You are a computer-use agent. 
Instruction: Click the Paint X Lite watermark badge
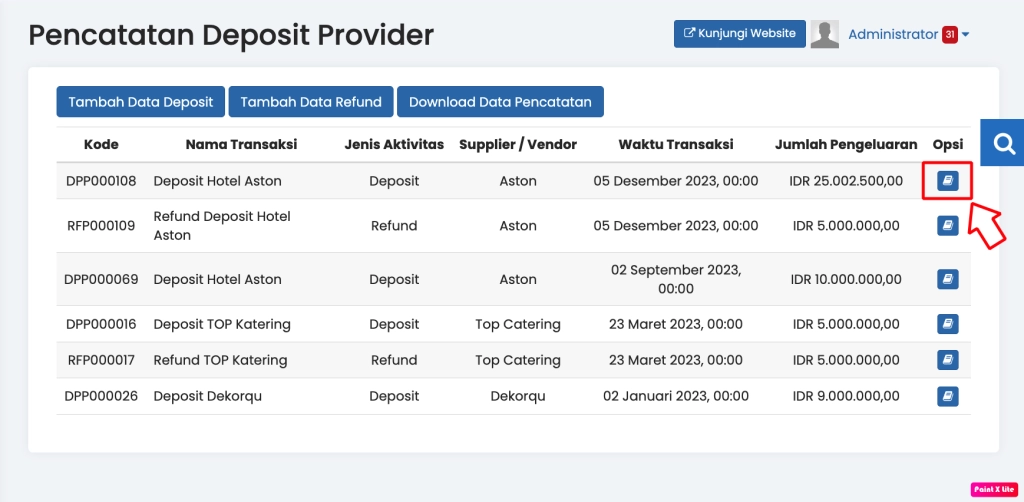pos(992,489)
